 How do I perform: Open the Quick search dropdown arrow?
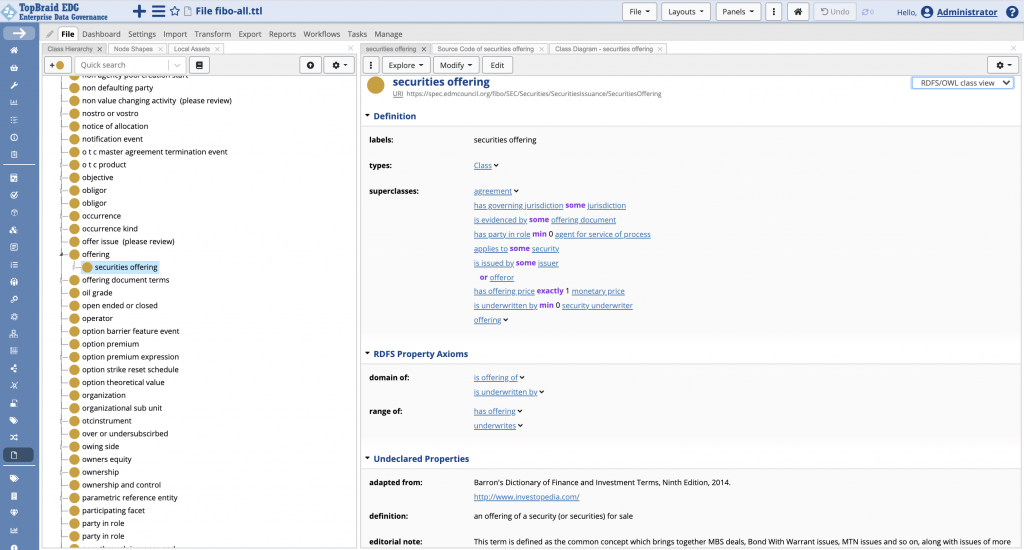[177, 65]
